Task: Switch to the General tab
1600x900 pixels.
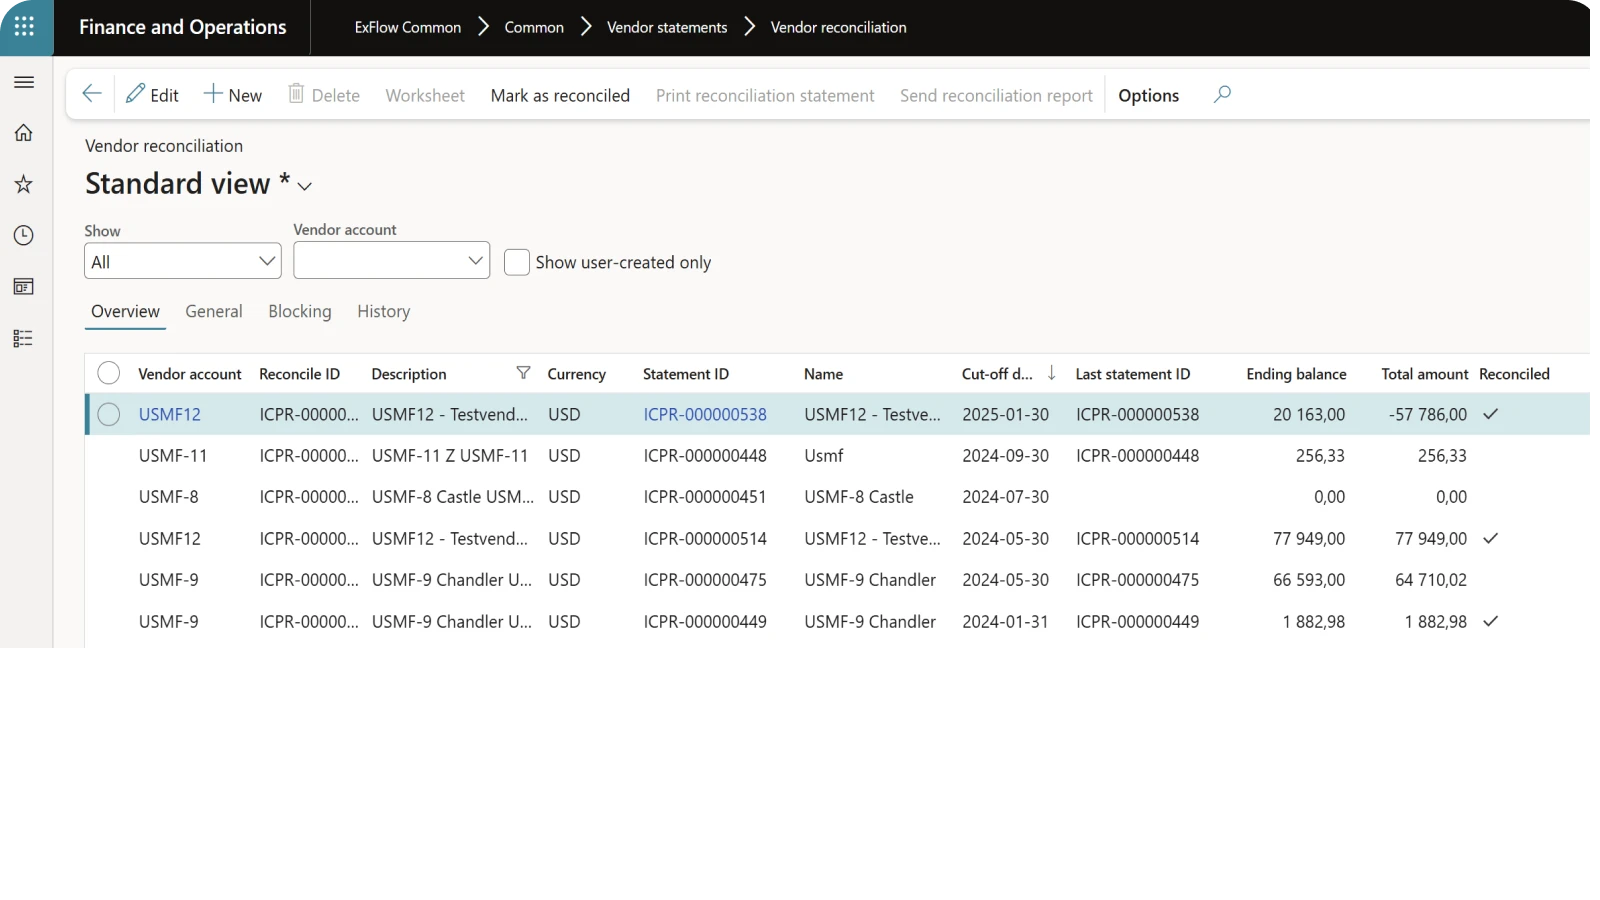Action: (x=214, y=311)
